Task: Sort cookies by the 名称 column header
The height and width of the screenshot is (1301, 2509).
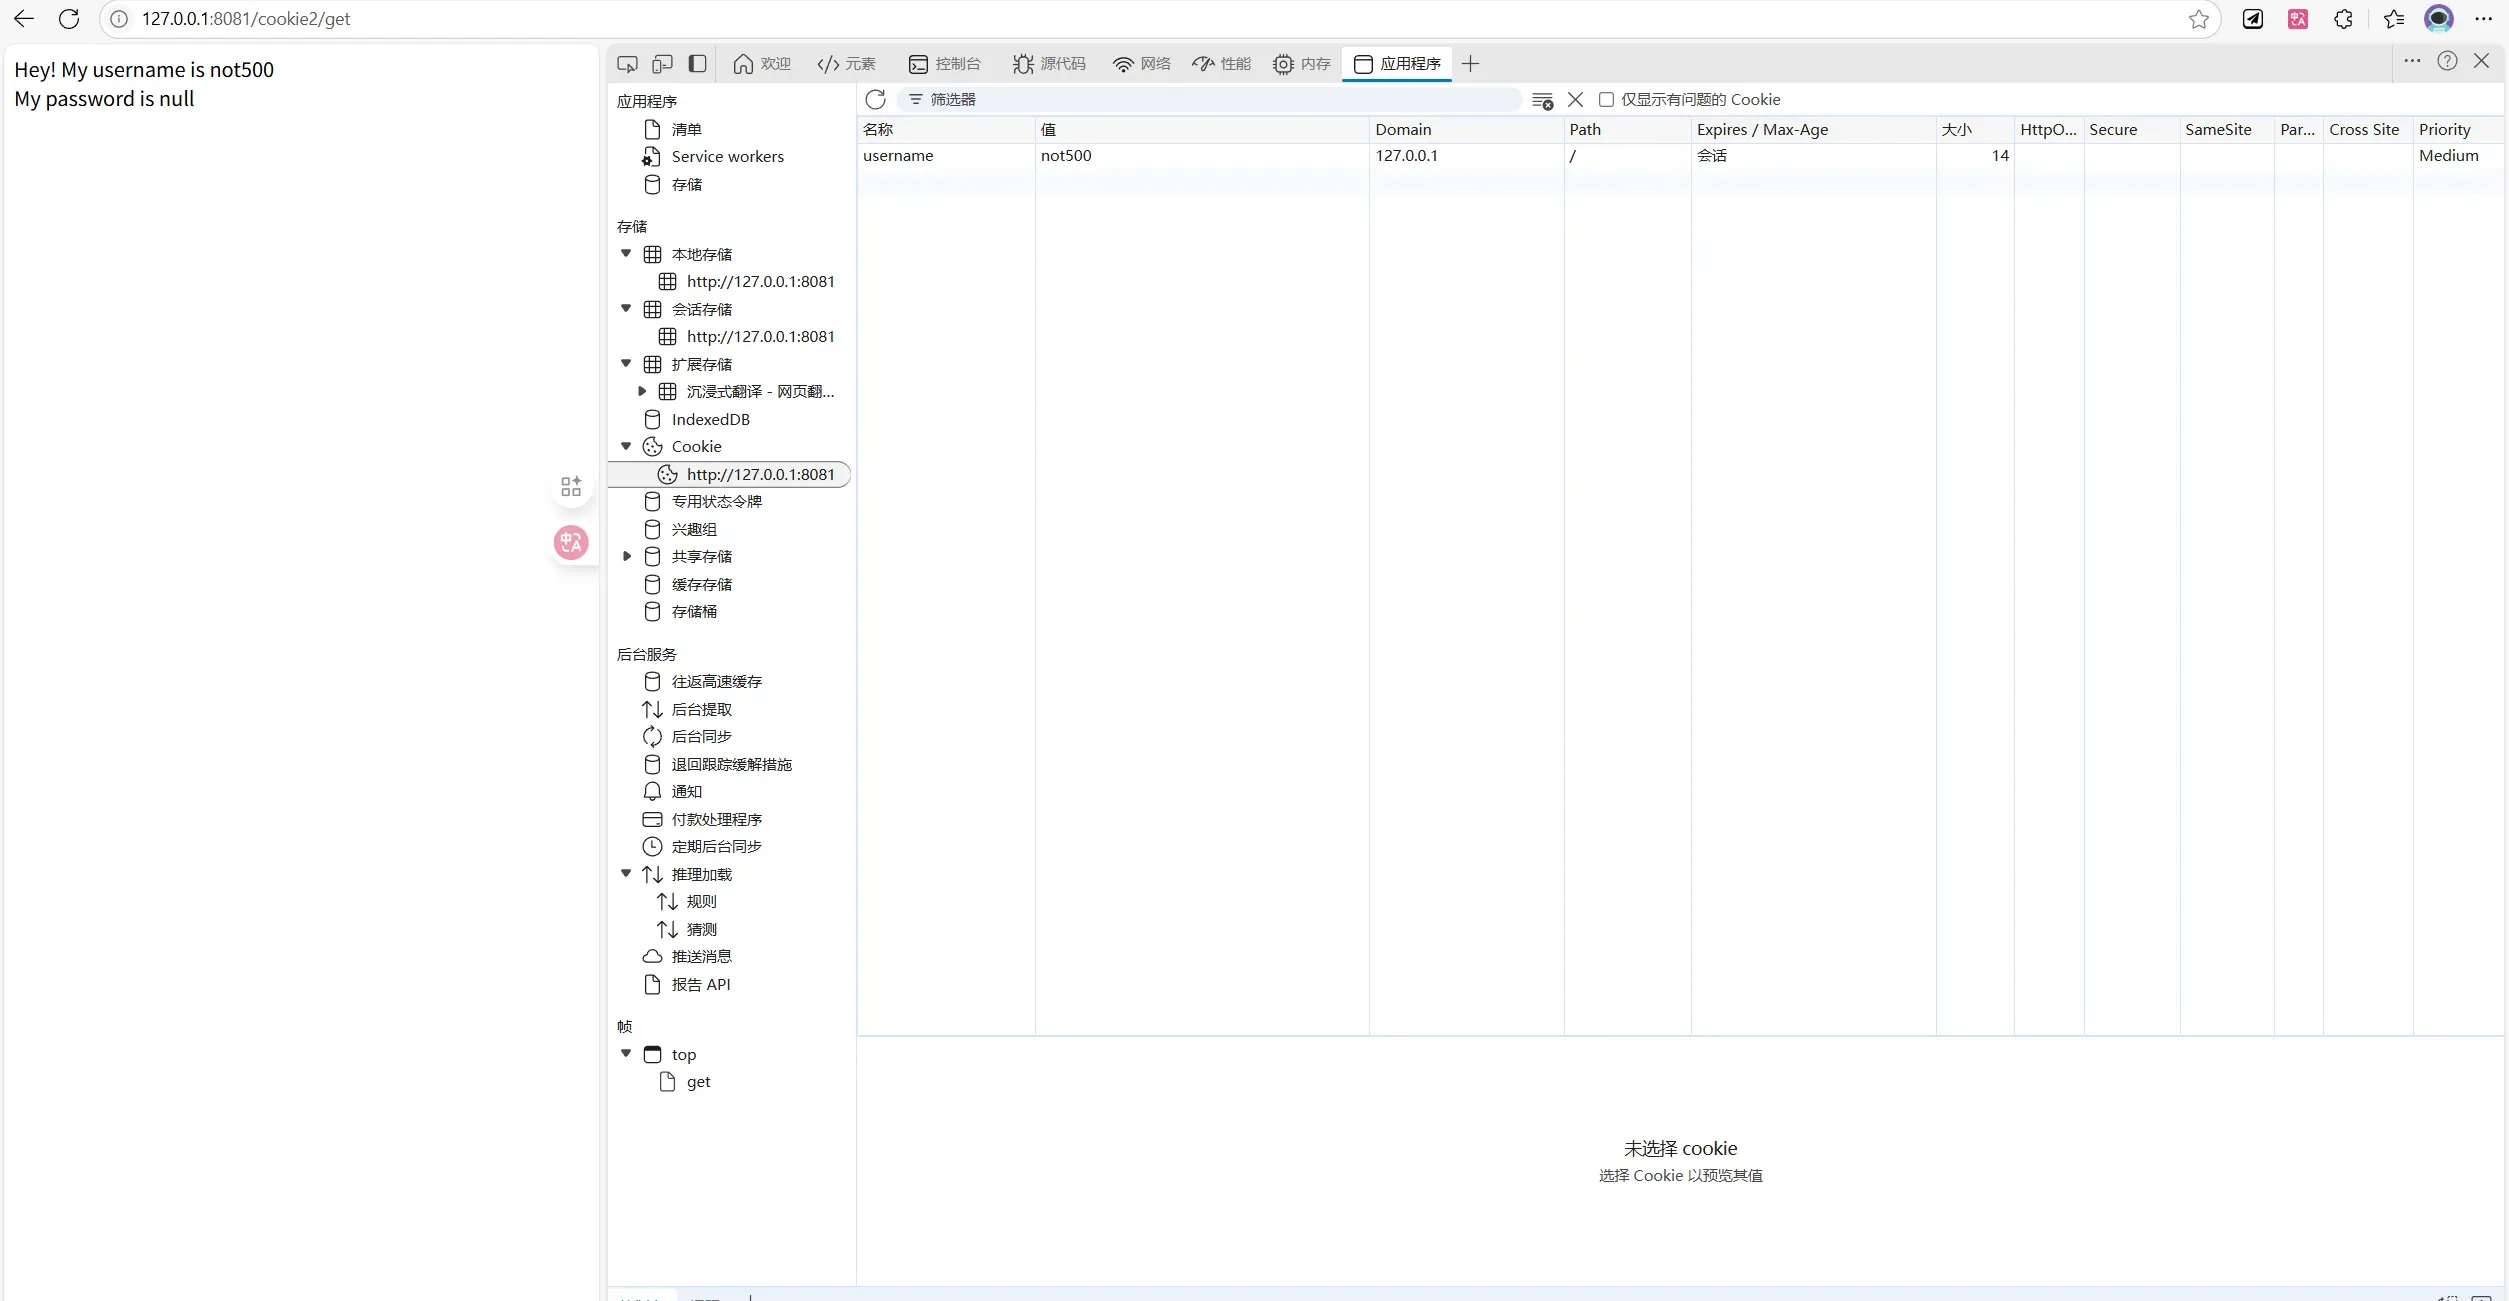Action: click(x=946, y=130)
